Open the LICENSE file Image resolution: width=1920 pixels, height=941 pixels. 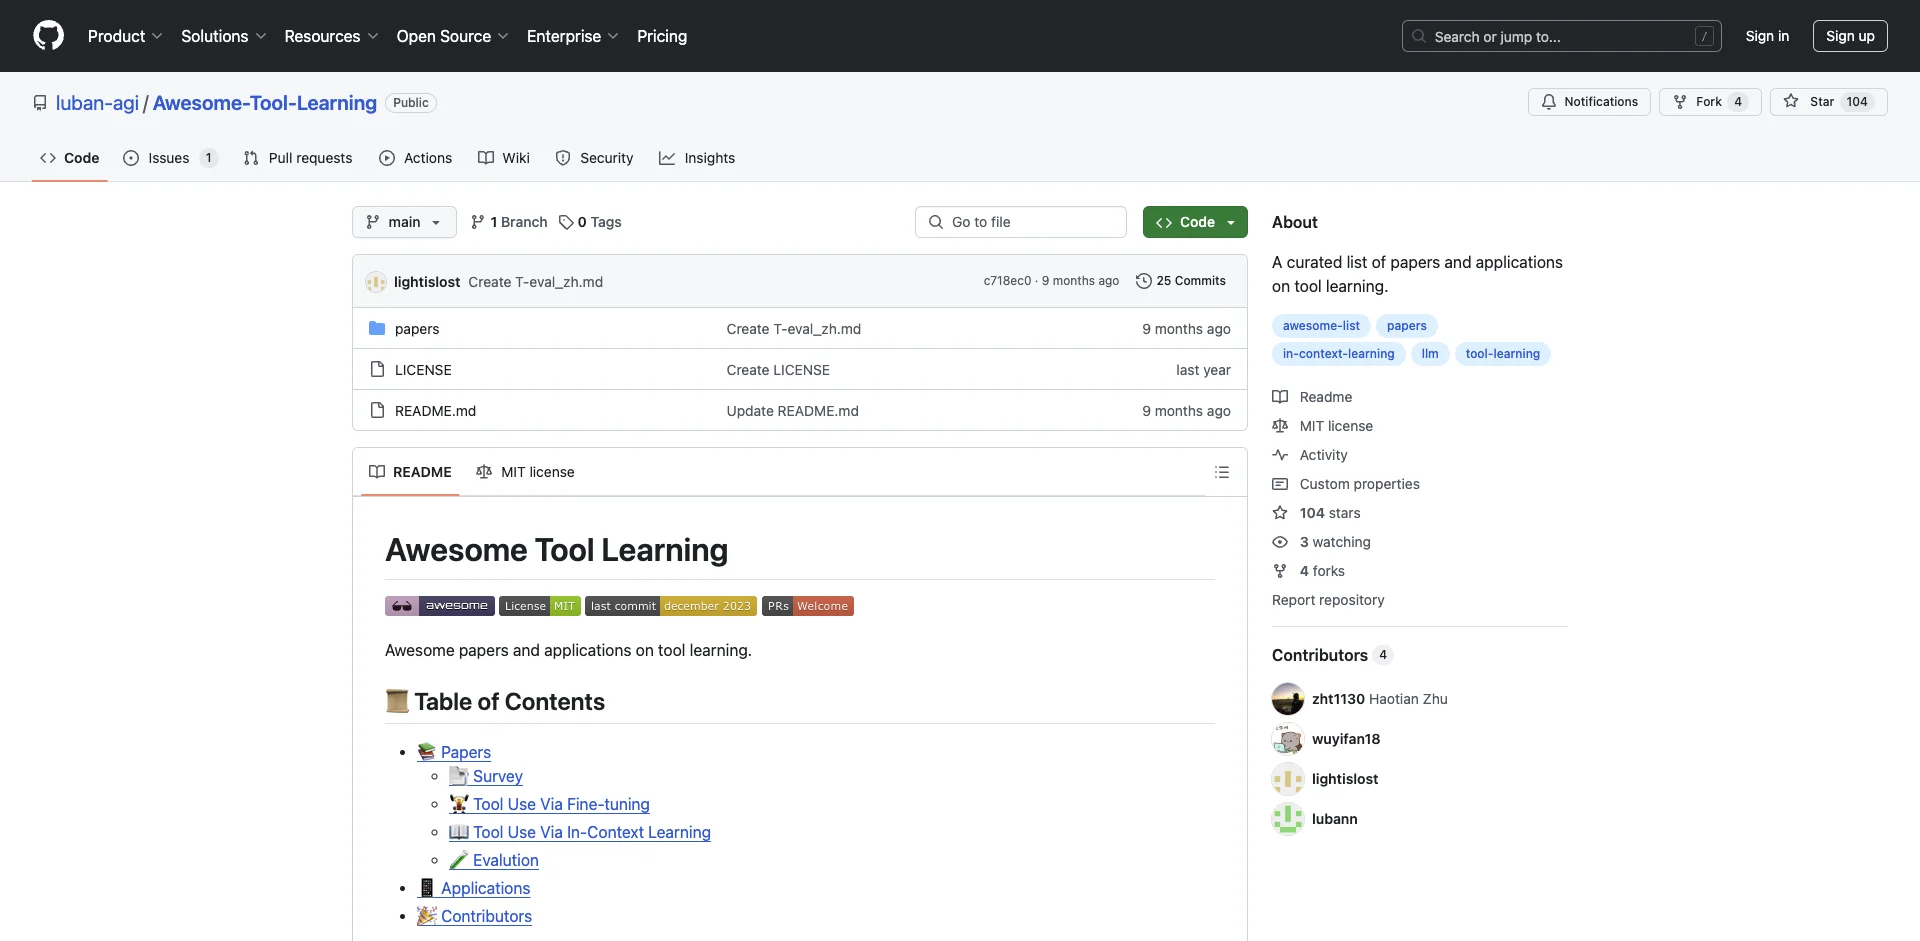423,370
